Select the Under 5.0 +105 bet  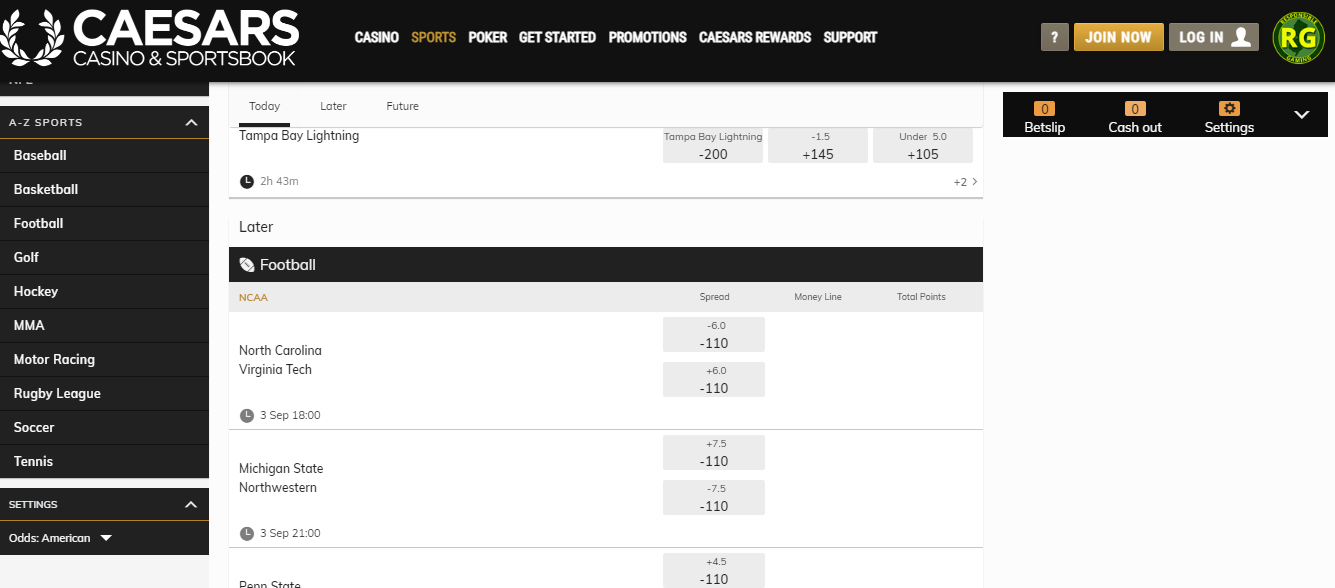pyautogui.click(x=923, y=146)
